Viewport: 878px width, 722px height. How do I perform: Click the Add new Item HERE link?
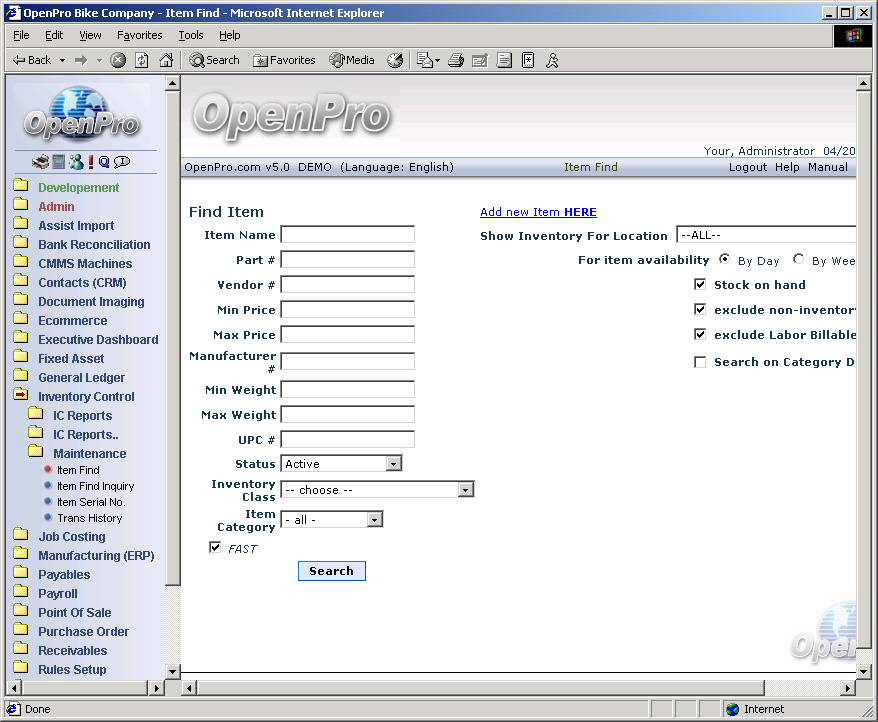[538, 212]
